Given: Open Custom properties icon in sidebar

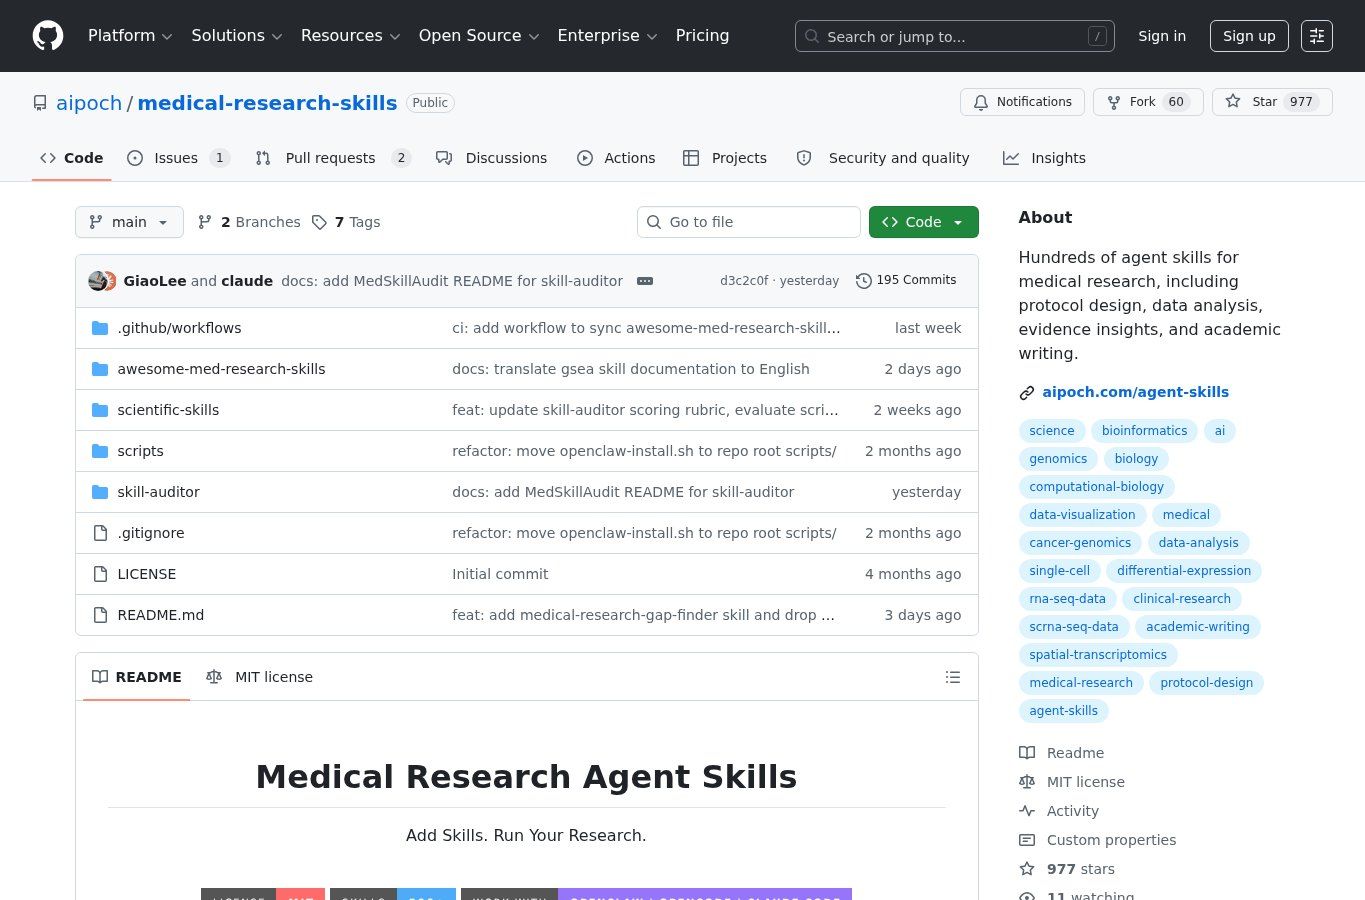Looking at the screenshot, I should point(1027,840).
